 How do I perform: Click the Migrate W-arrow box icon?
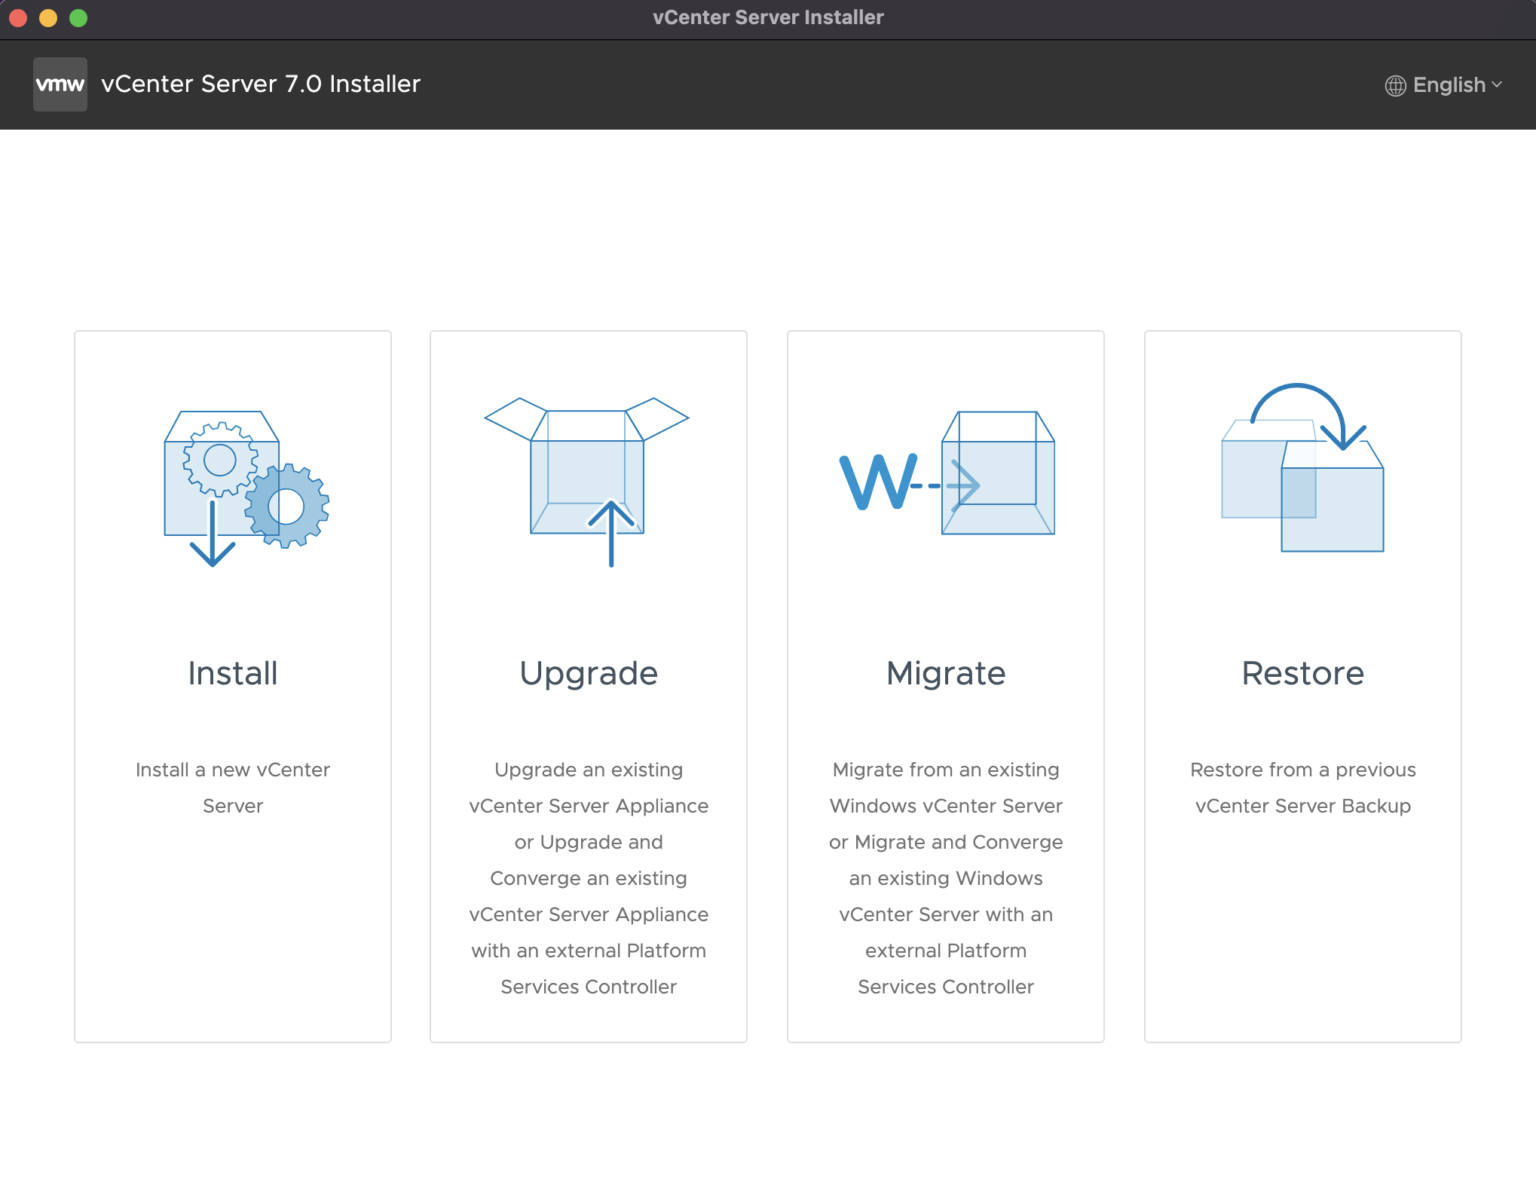(946, 474)
